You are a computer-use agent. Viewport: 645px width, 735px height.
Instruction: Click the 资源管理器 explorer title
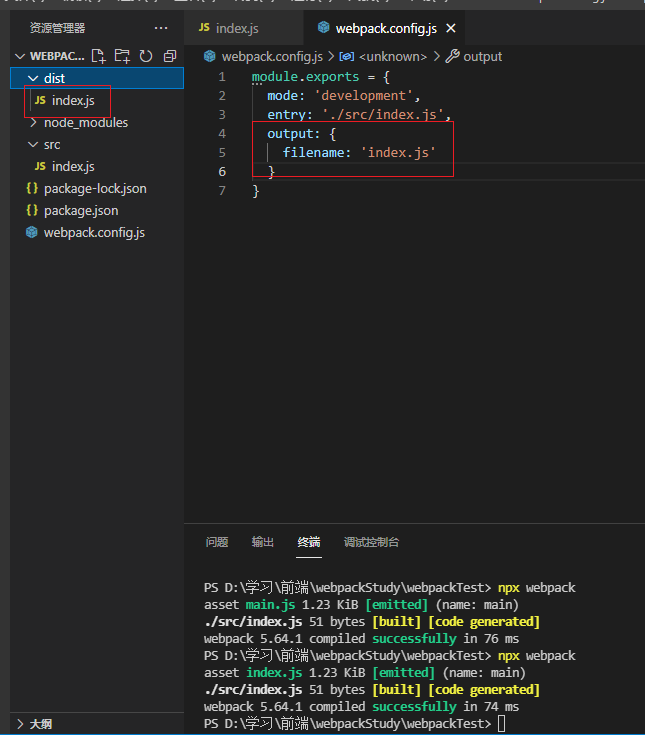(57, 28)
